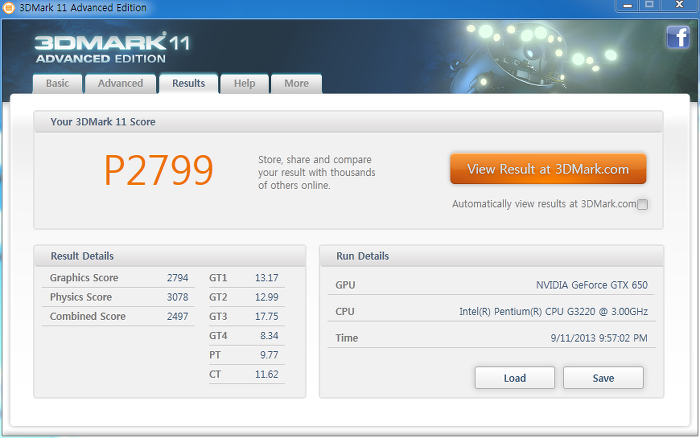The height and width of the screenshot is (438, 700).
Task: Enable automatically view results at 3DMark.com checkbox
Action: (642, 204)
